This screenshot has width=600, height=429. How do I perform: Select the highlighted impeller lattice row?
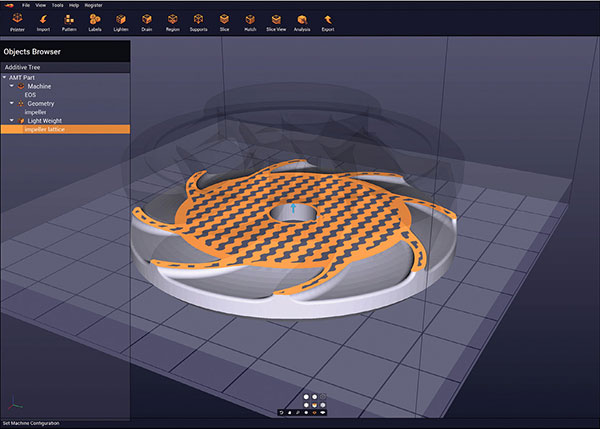click(x=65, y=129)
